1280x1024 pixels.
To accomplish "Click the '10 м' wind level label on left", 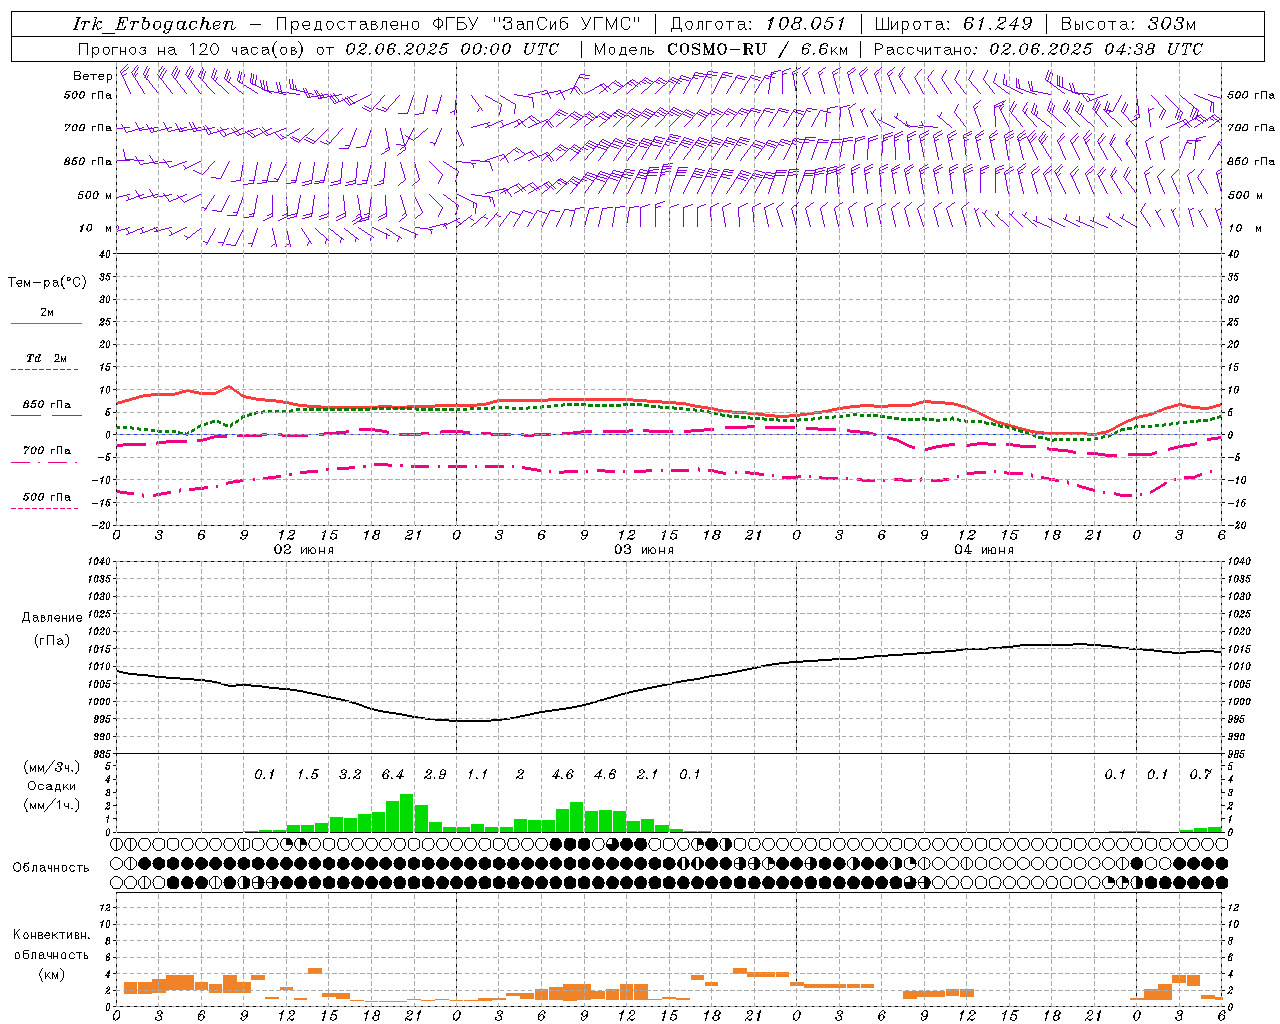I will tap(96, 229).
